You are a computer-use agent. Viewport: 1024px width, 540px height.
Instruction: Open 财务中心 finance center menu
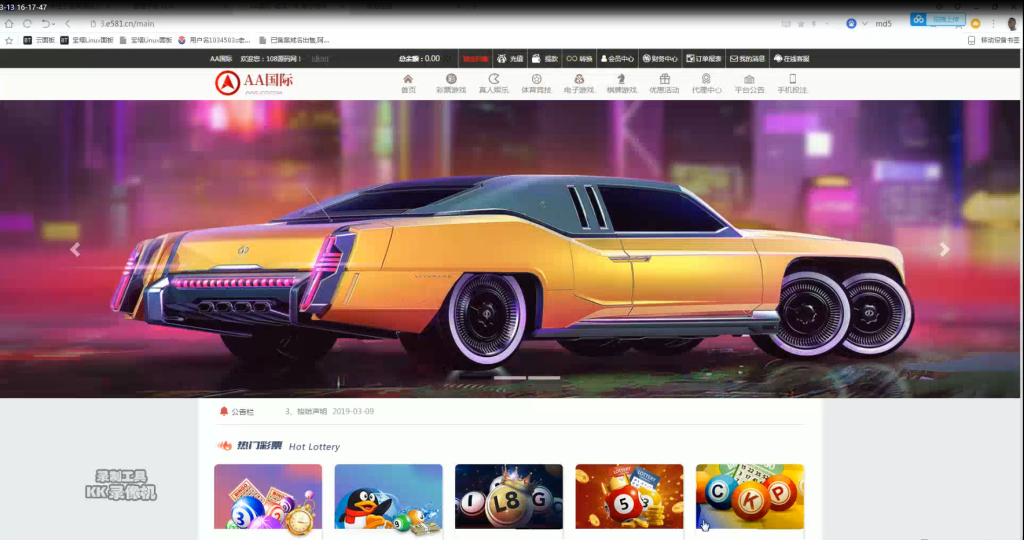[660, 59]
